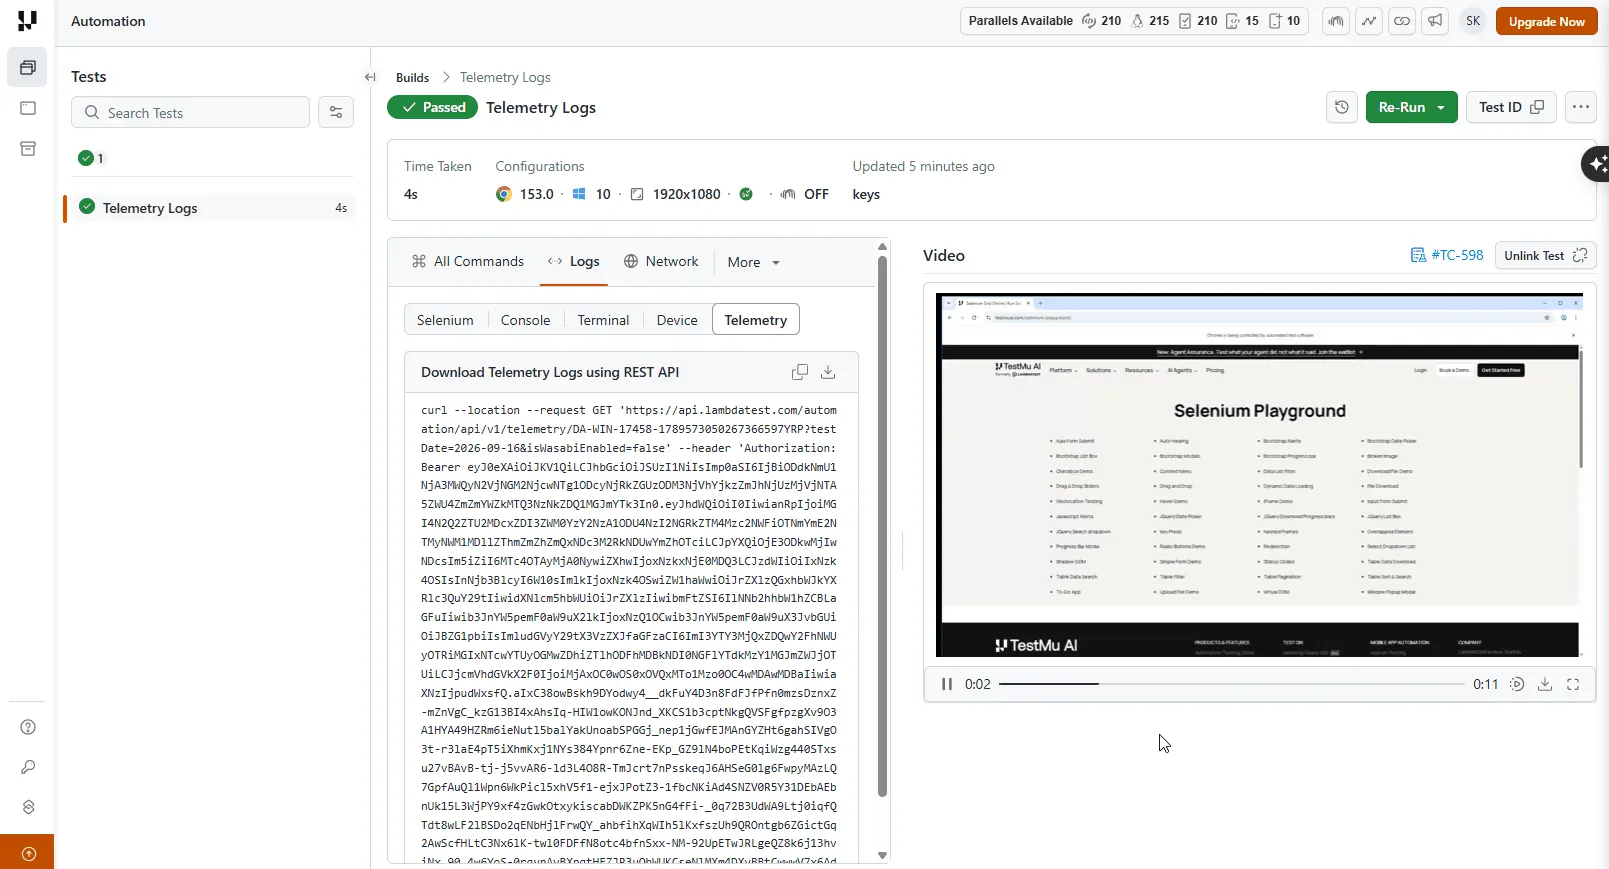Filter tests by the passed status count
The width and height of the screenshot is (1609, 869).
(91, 158)
